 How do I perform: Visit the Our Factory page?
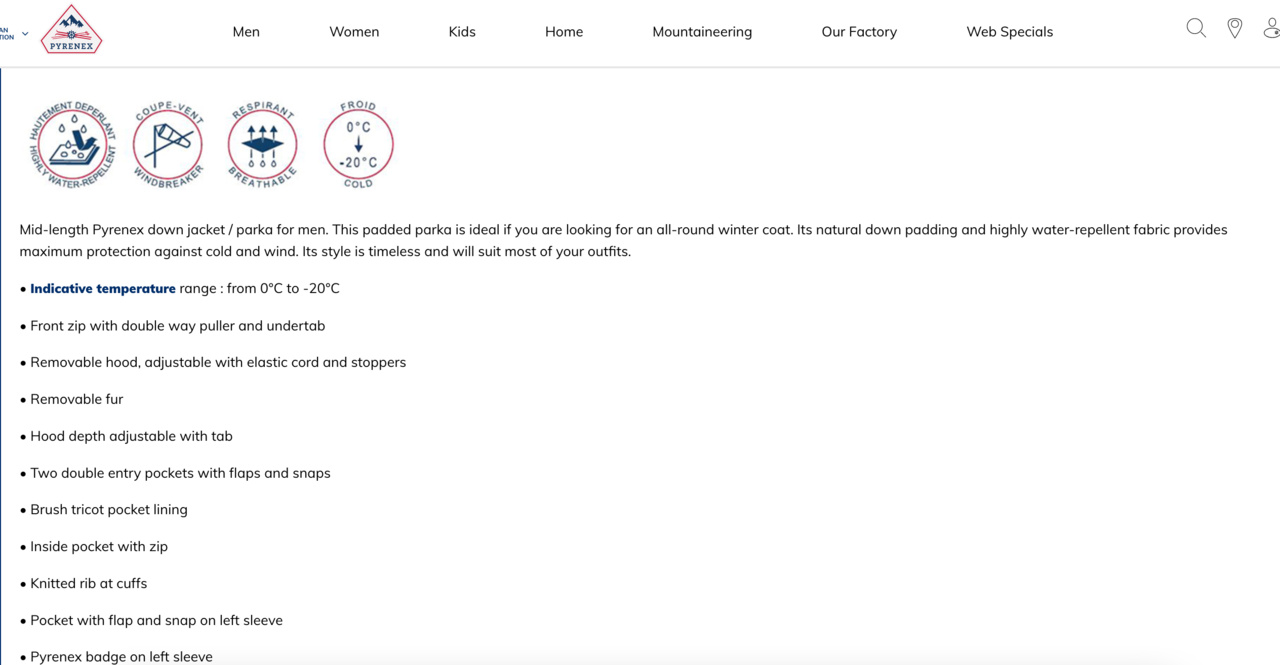(859, 32)
